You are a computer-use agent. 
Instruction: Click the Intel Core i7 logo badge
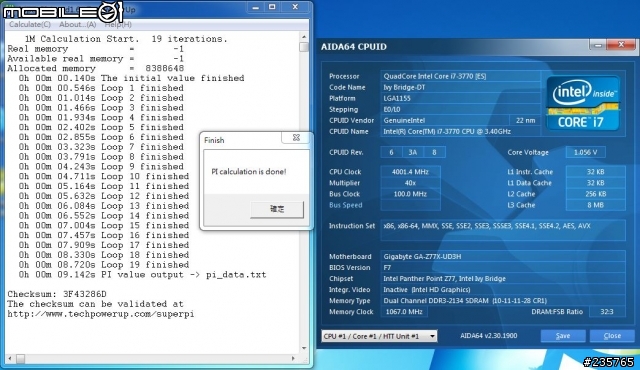583,103
